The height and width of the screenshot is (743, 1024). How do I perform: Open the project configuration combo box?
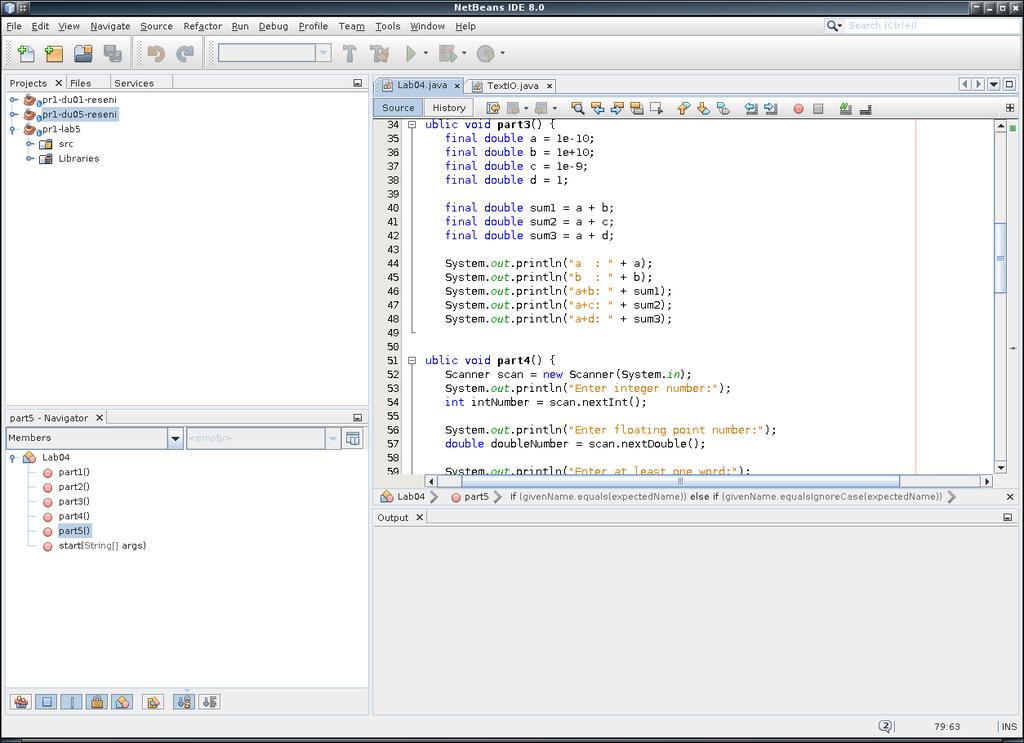click(x=274, y=53)
